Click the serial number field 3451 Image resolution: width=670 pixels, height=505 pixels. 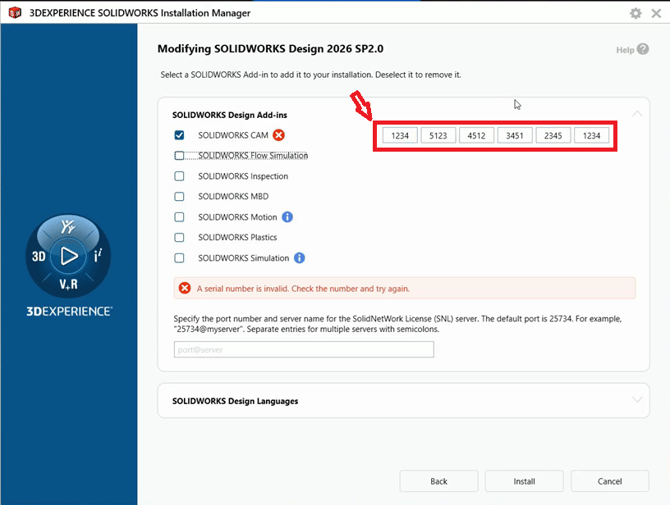tap(515, 135)
